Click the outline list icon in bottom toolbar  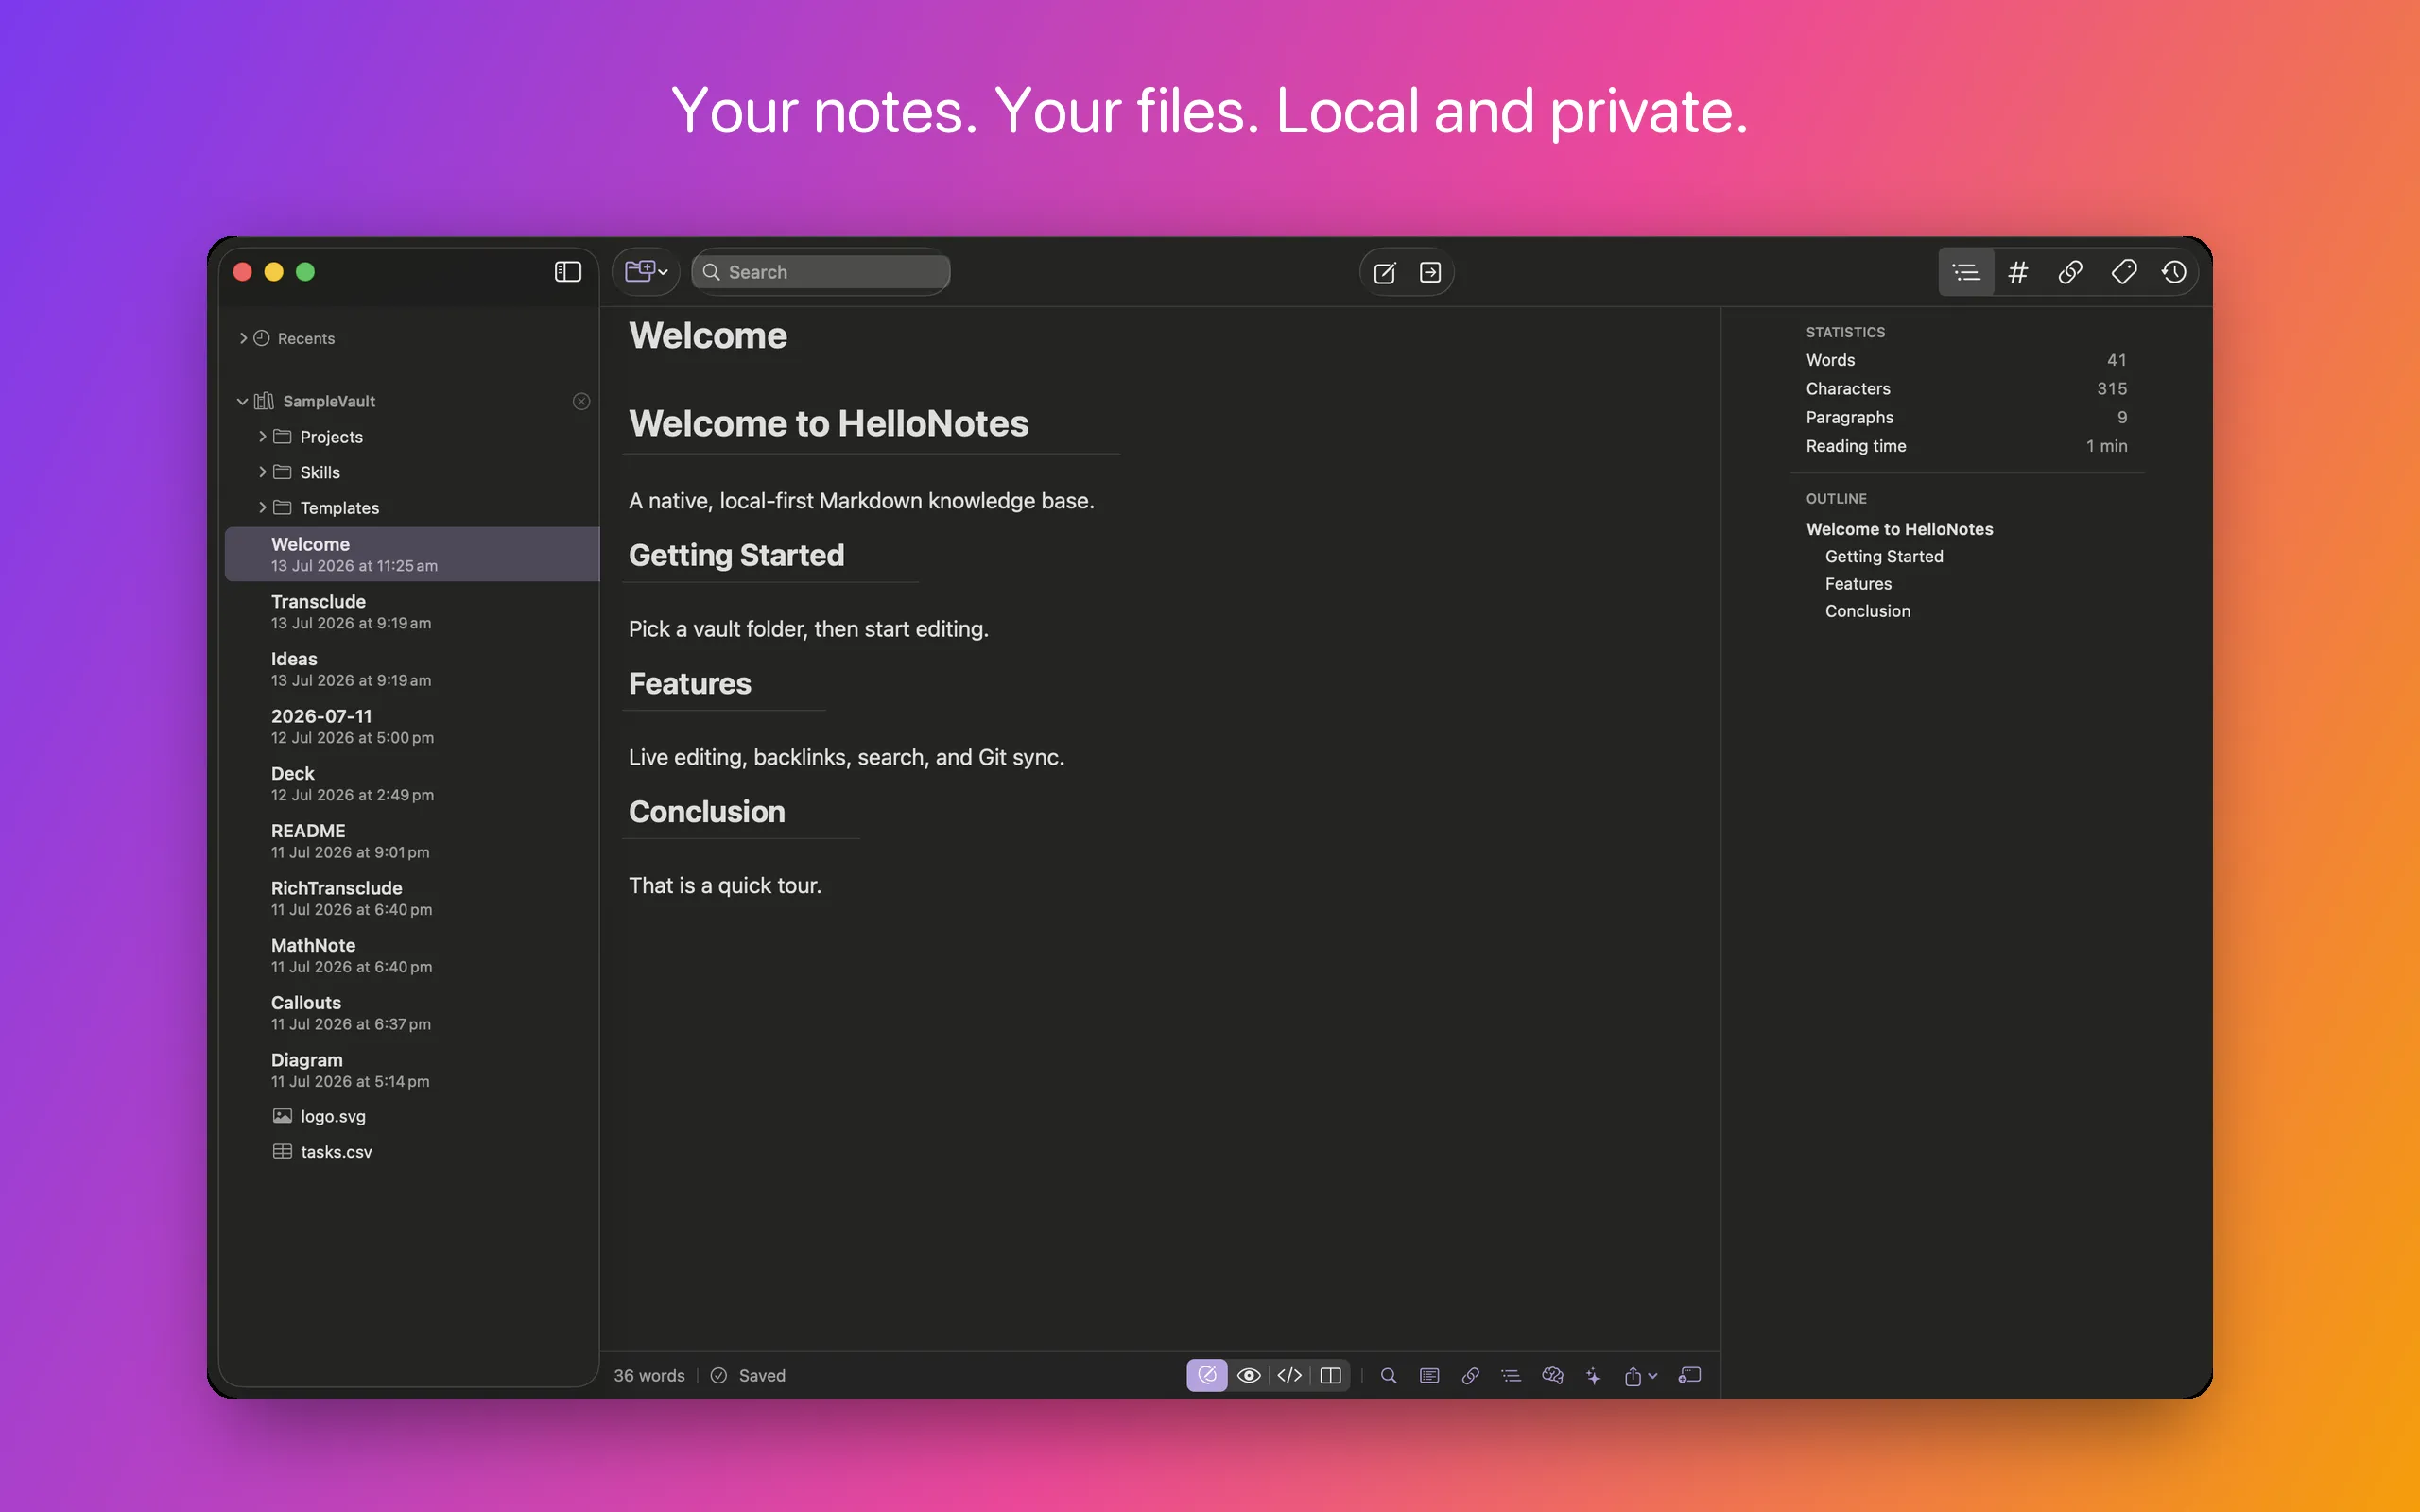1511,1376
